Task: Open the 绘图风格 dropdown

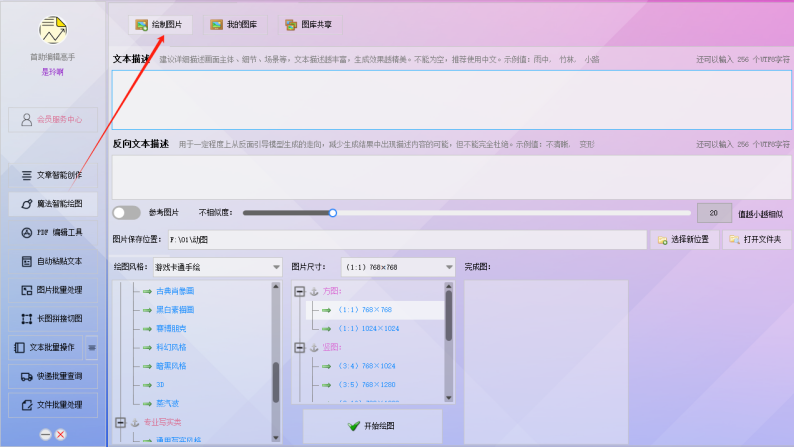Action: point(218,267)
